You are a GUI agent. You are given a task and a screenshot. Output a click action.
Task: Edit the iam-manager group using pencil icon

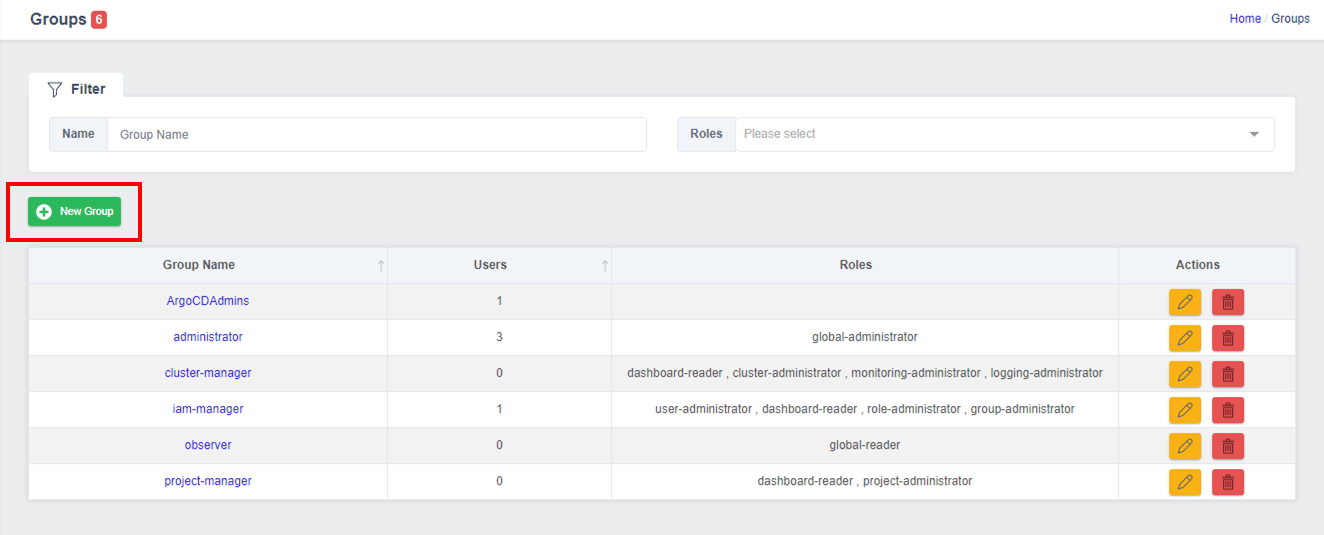[x=1185, y=410]
